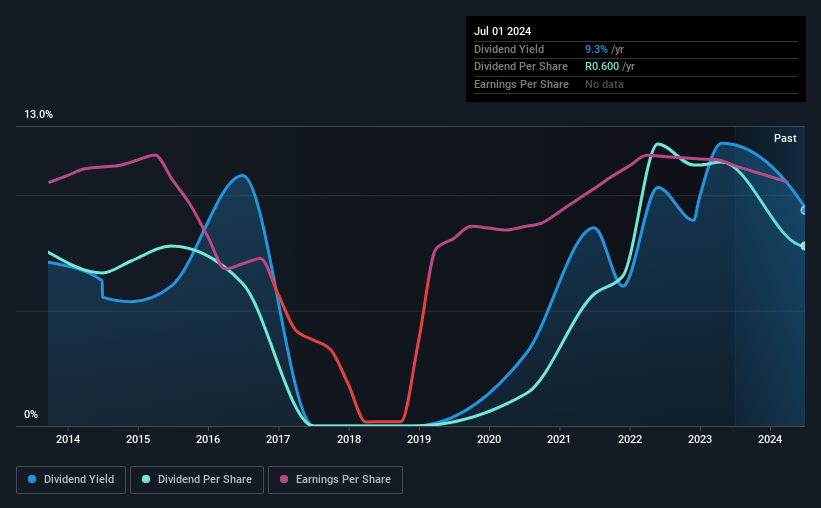The image size is (821, 508).
Task: Click the Dividend Per Share tooltip row label
Action: 521,67
